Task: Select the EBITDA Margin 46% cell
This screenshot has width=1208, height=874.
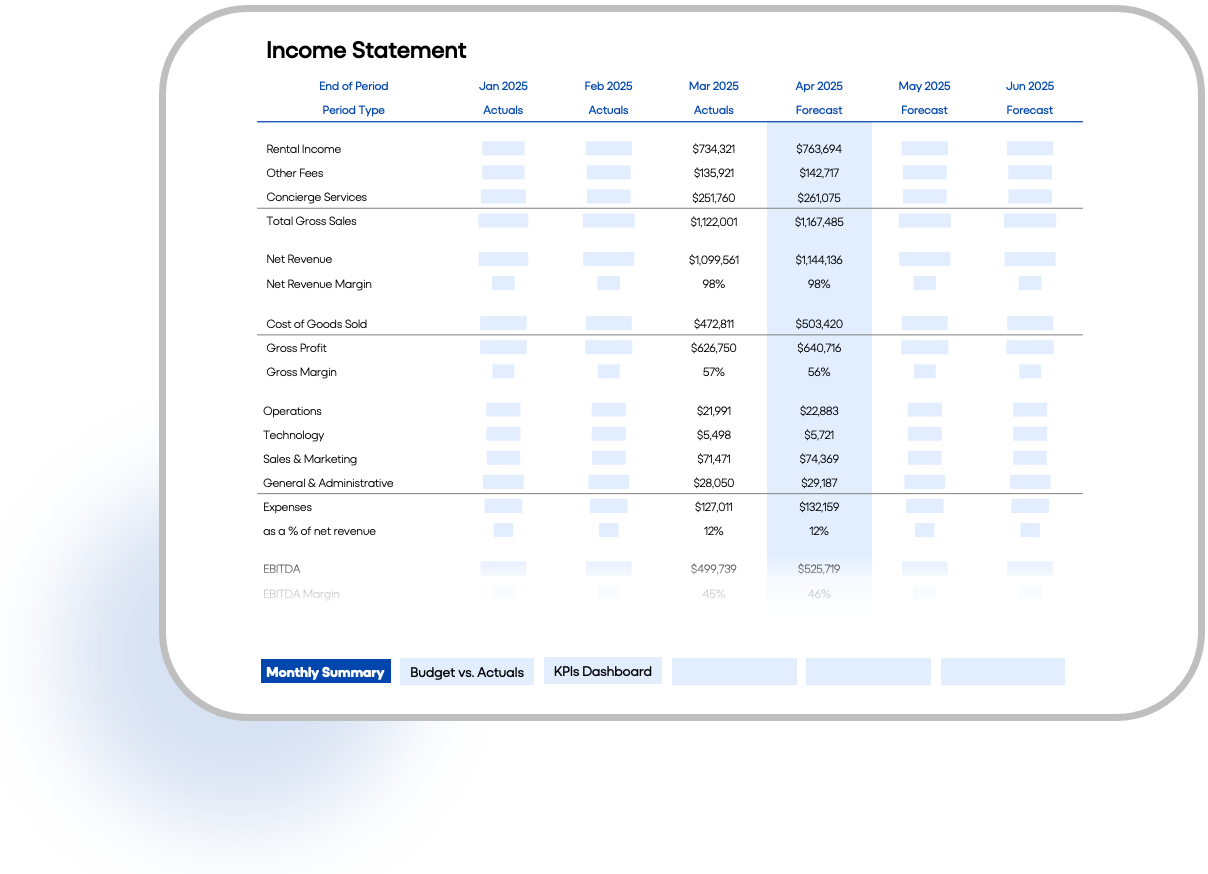Action: [819, 593]
